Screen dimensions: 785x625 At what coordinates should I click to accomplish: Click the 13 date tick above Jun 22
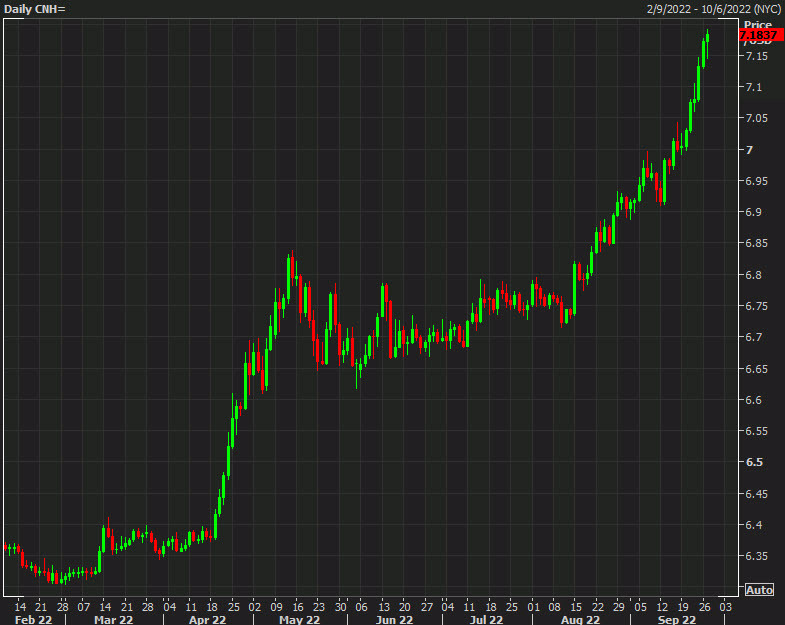pyautogui.click(x=383, y=607)
